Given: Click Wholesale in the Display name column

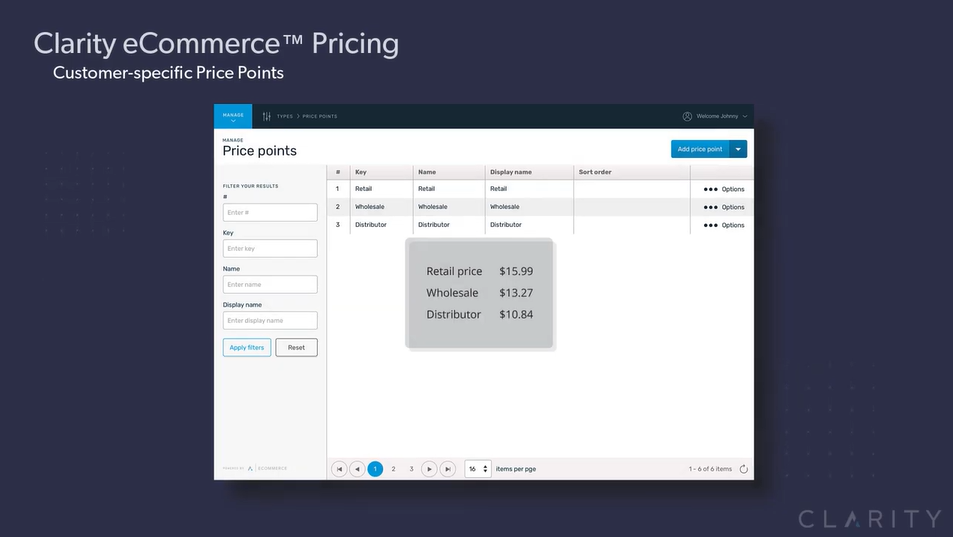Looking at the screenshot, I should 504,207.
